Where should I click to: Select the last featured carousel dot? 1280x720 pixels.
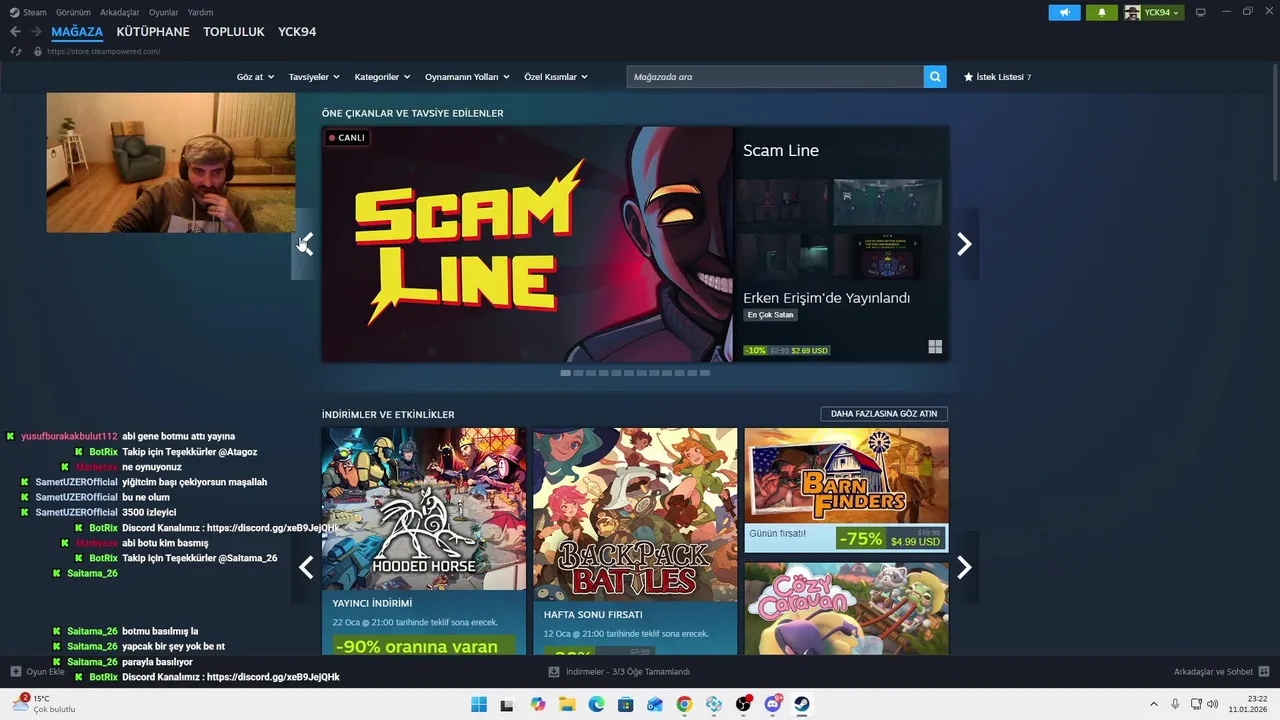(x=704, y=373)
